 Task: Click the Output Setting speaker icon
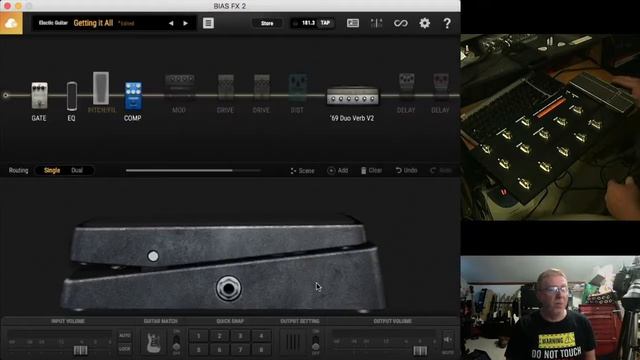point(293,343)
